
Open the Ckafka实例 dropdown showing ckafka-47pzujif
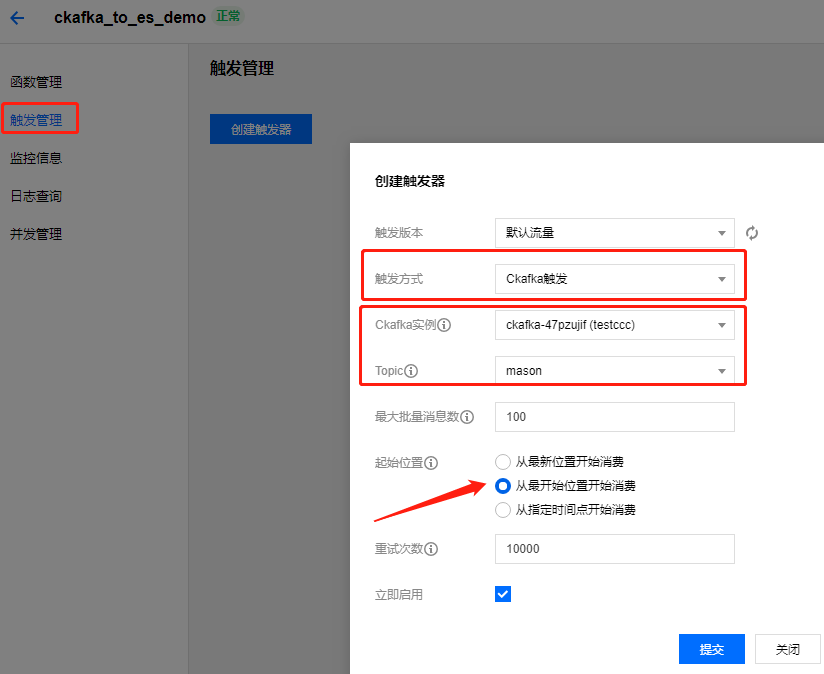pyautogui.click(x=614, y=325)
